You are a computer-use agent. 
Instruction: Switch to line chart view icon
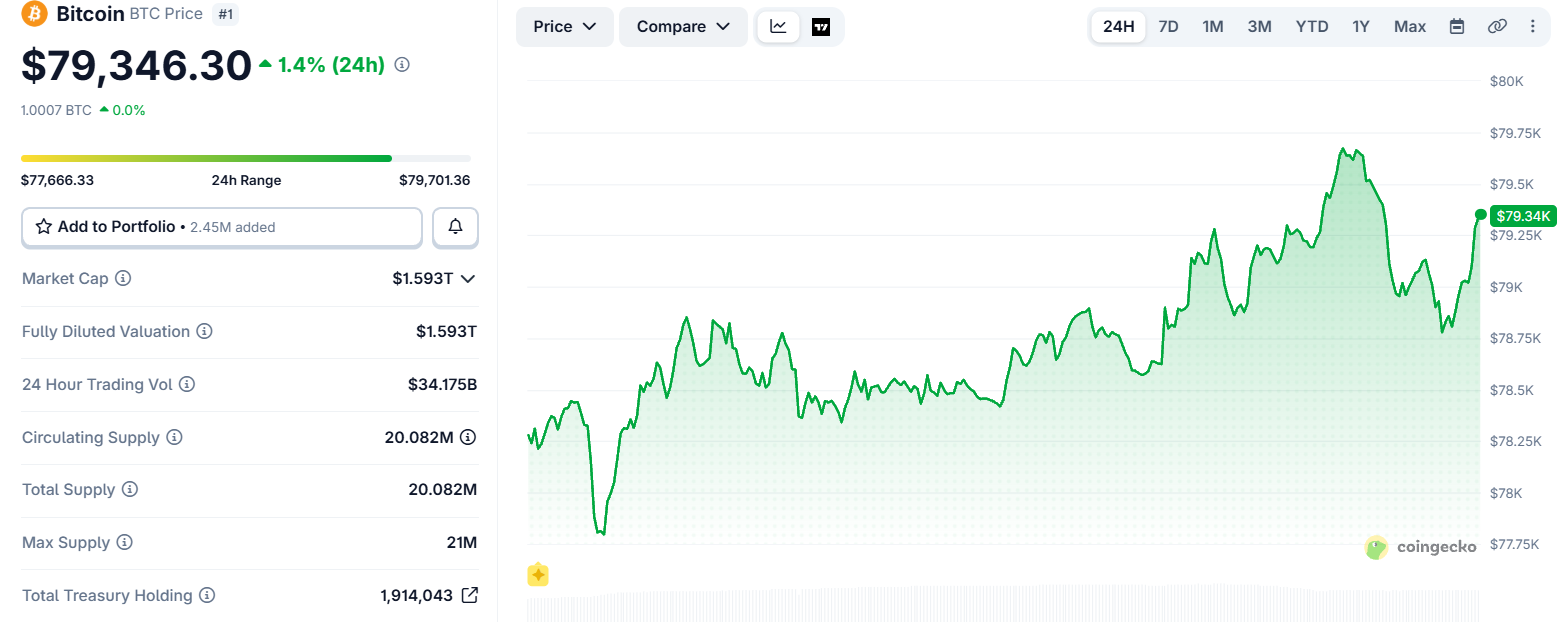pyautogui.click(x=778, y=27)
